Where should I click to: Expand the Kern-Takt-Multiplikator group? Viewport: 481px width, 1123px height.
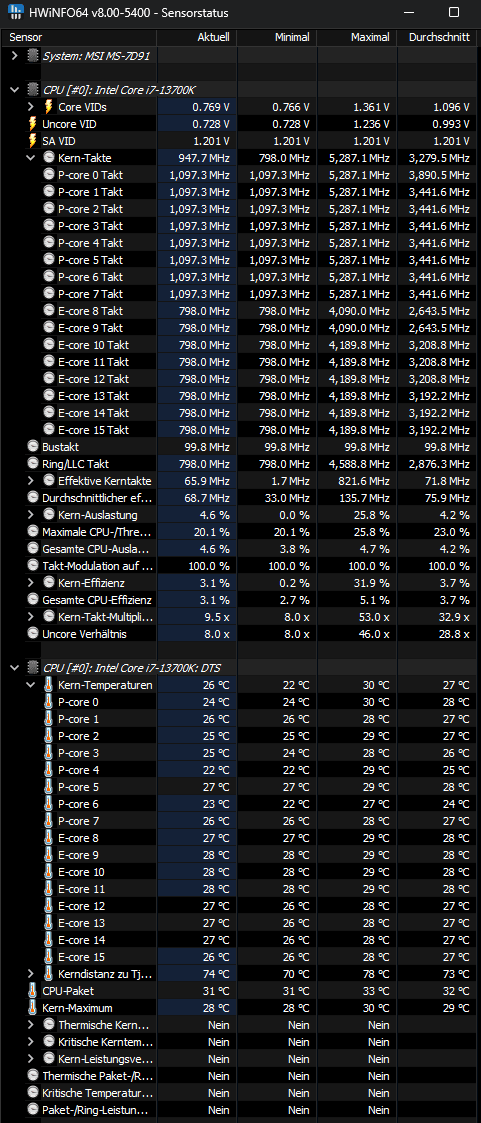coord(31,617)
